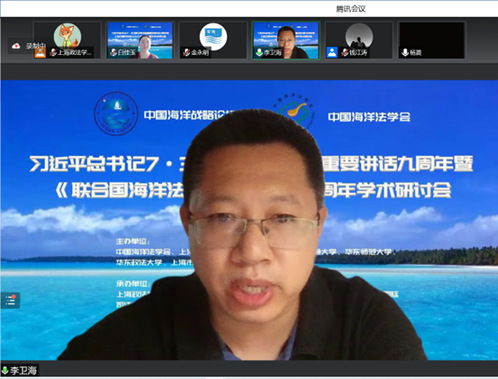
Task: Click the 腾讯会议 window title
Action: [351, 9]
